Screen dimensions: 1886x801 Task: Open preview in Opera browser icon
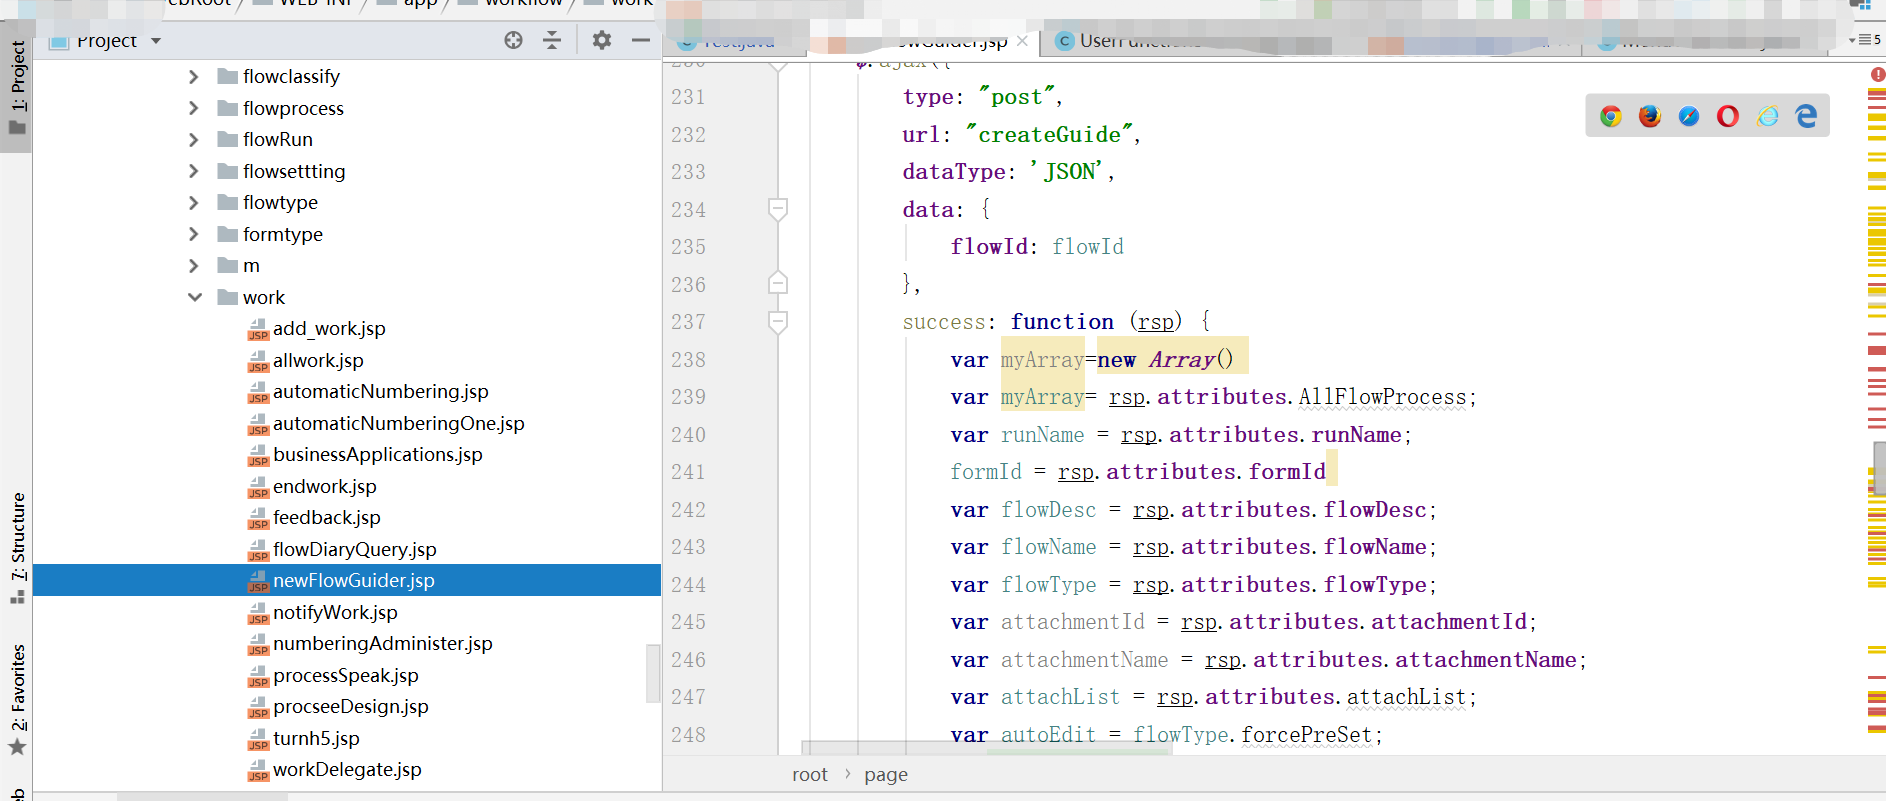[x=1728, y=116]
